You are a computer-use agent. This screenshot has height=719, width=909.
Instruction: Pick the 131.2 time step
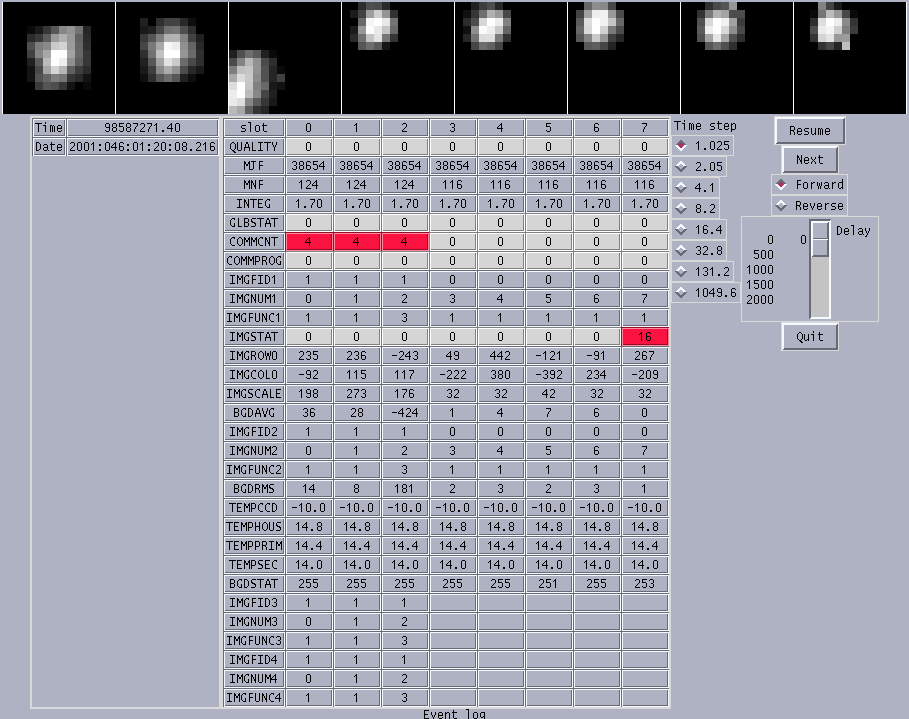703,271
